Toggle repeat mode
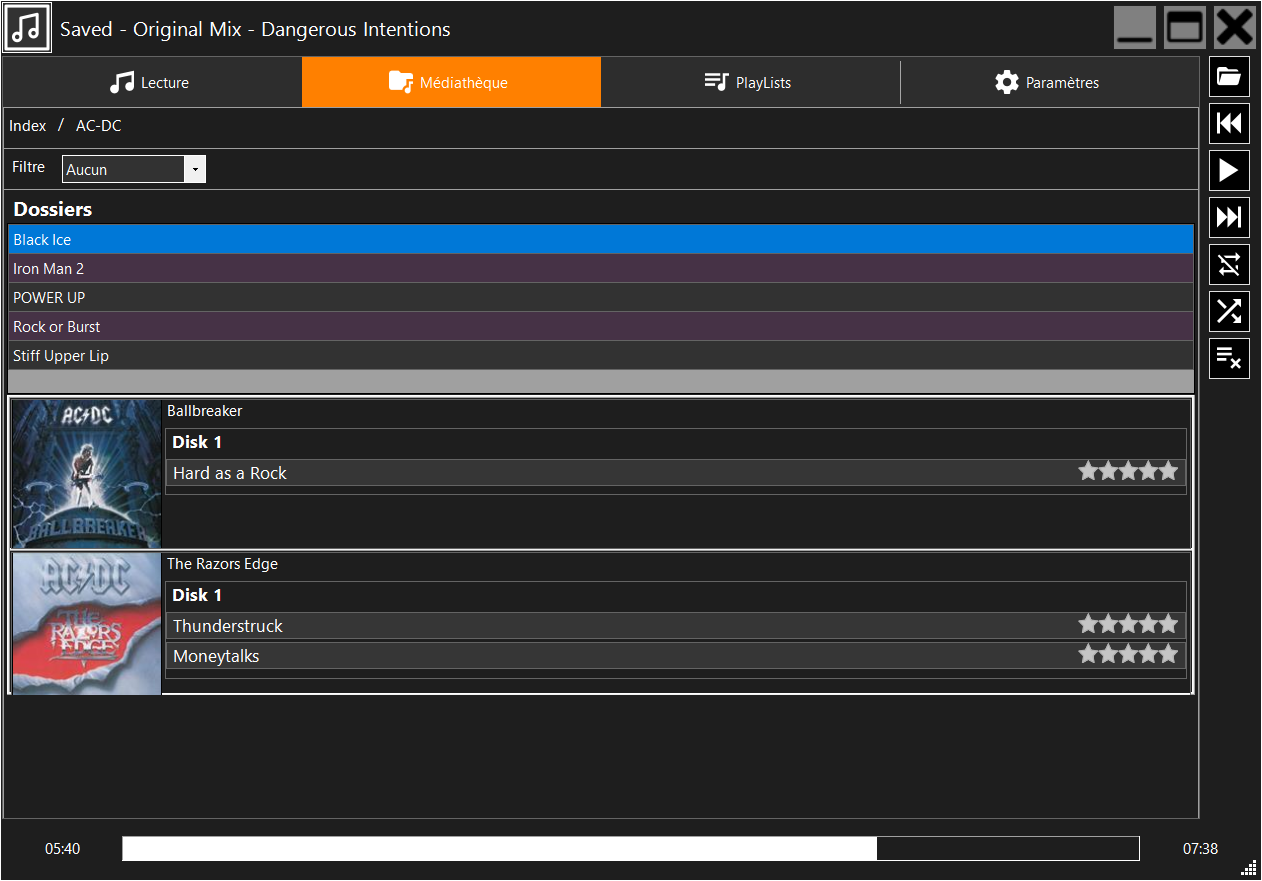The height and width of the screenshot is (881, 1262). pos(1229,265)
